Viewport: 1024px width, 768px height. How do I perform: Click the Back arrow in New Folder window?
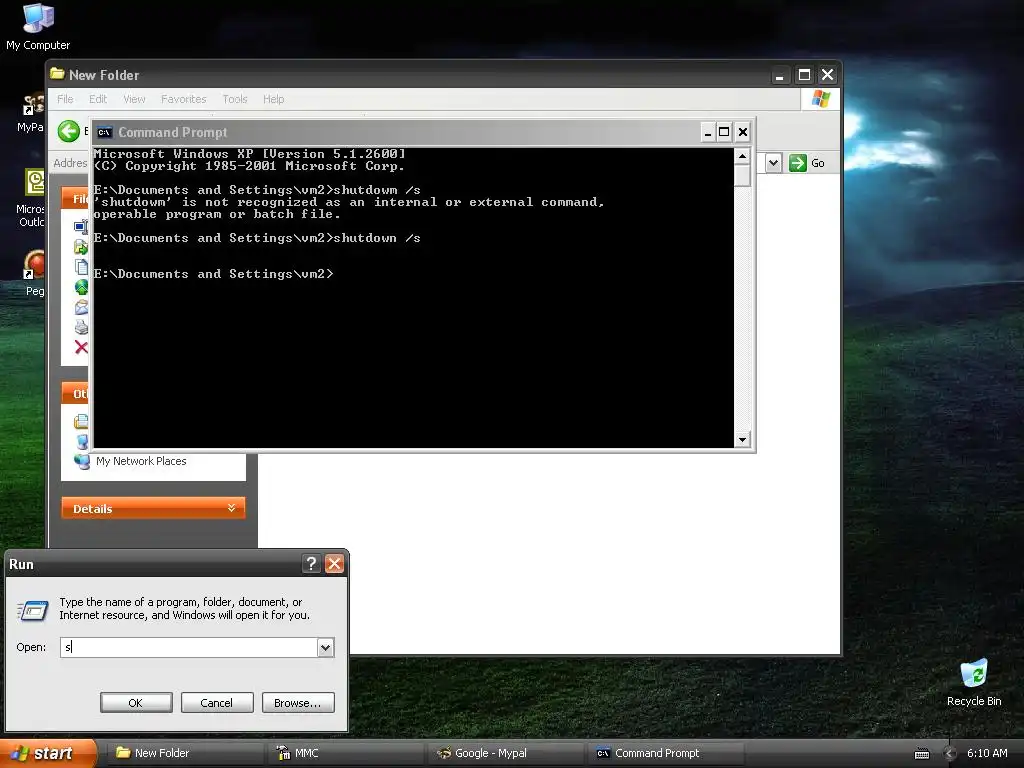coord(69,131)
